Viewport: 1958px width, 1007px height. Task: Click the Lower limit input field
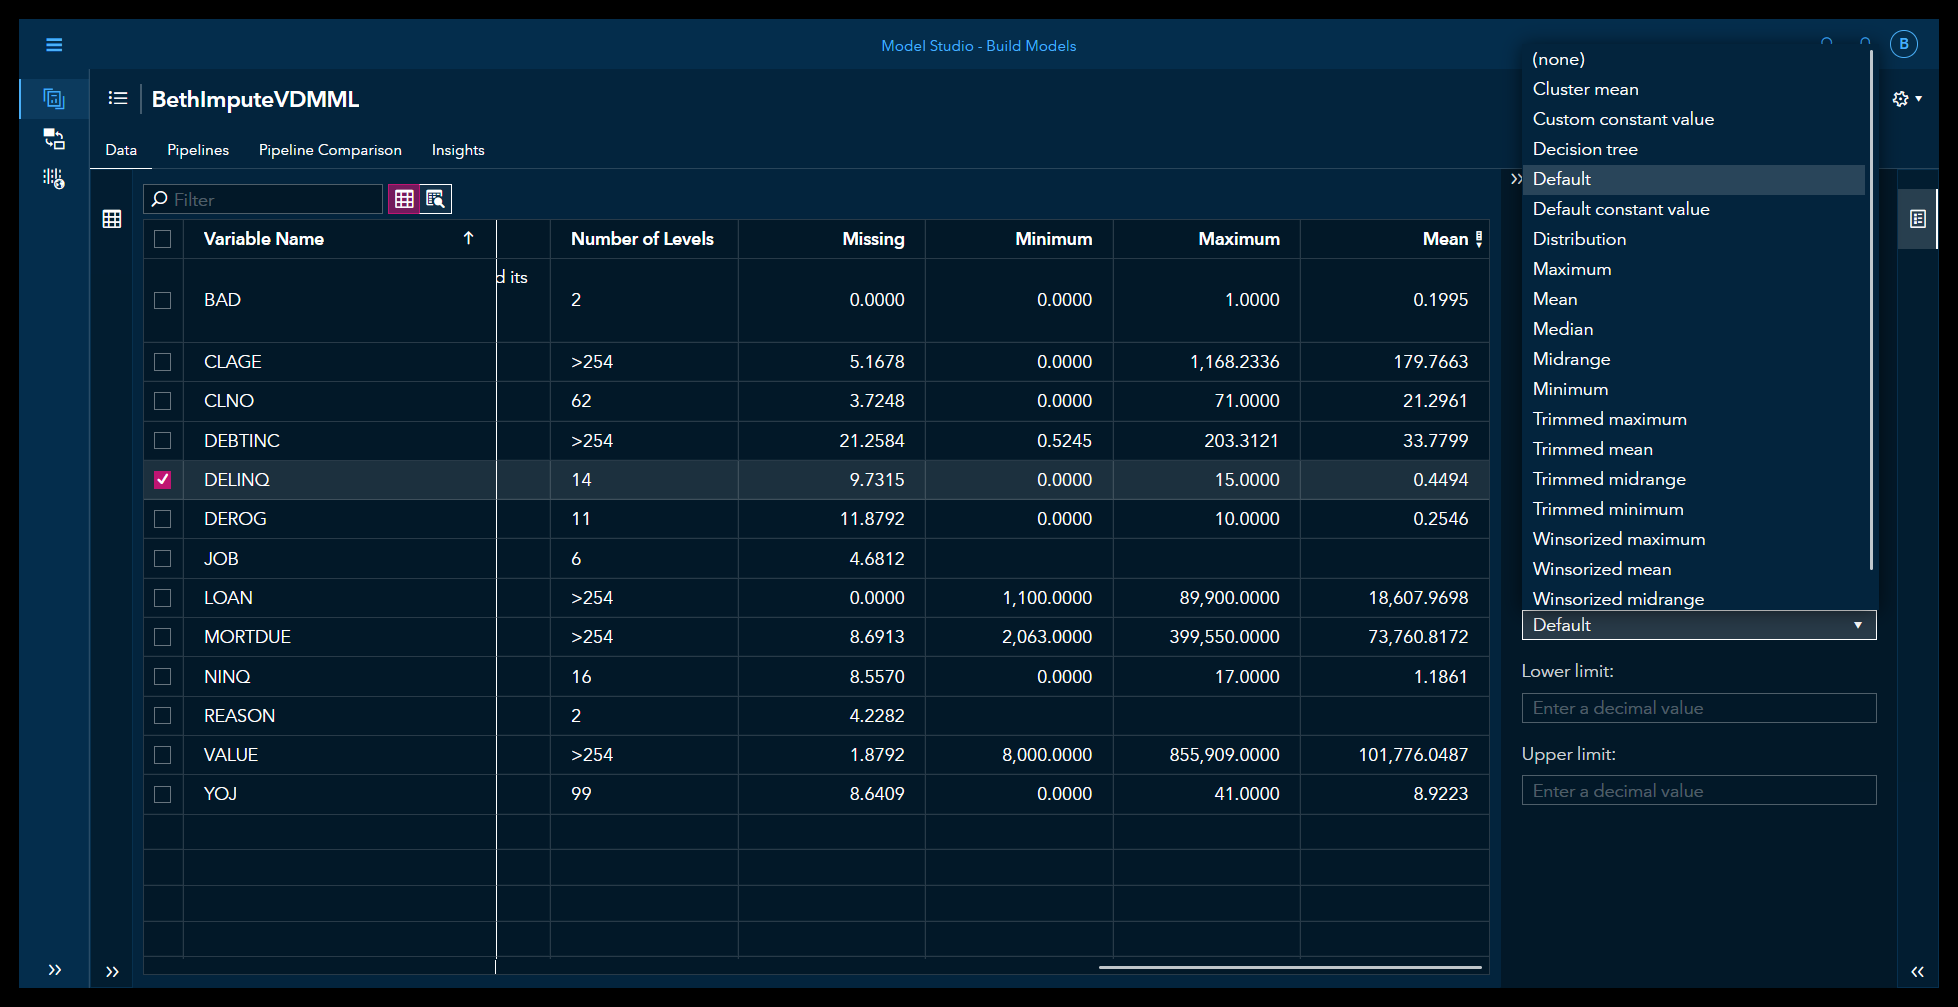1698,707
